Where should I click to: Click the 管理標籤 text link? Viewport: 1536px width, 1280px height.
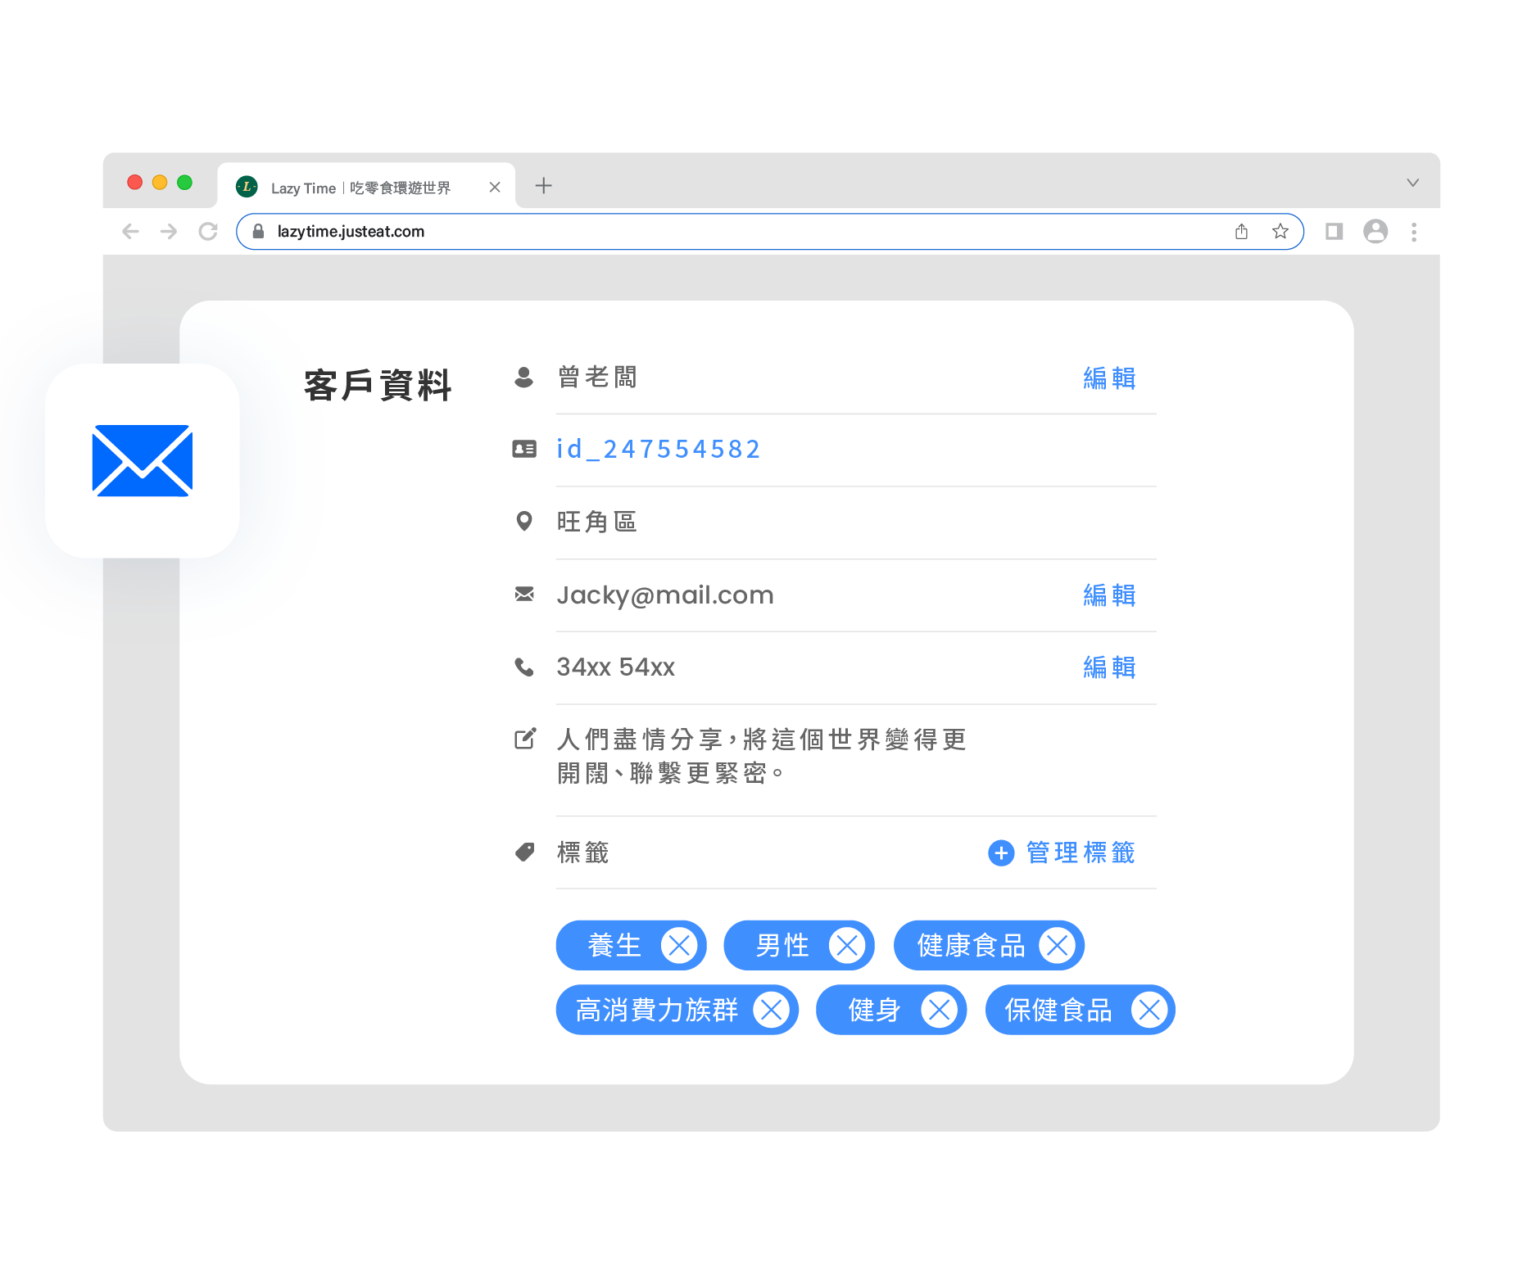[1081, 852]
